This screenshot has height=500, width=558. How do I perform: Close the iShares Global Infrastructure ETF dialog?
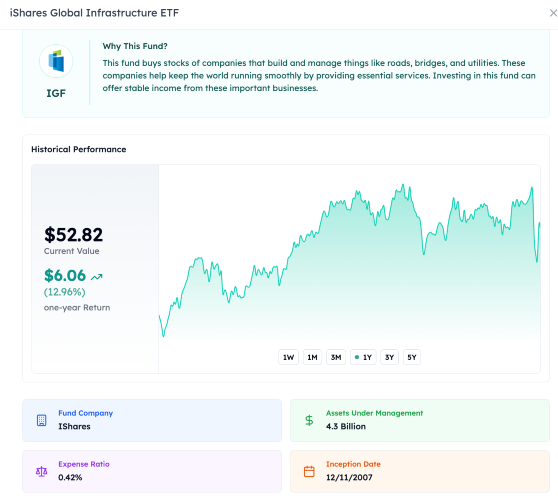point(553,13)
